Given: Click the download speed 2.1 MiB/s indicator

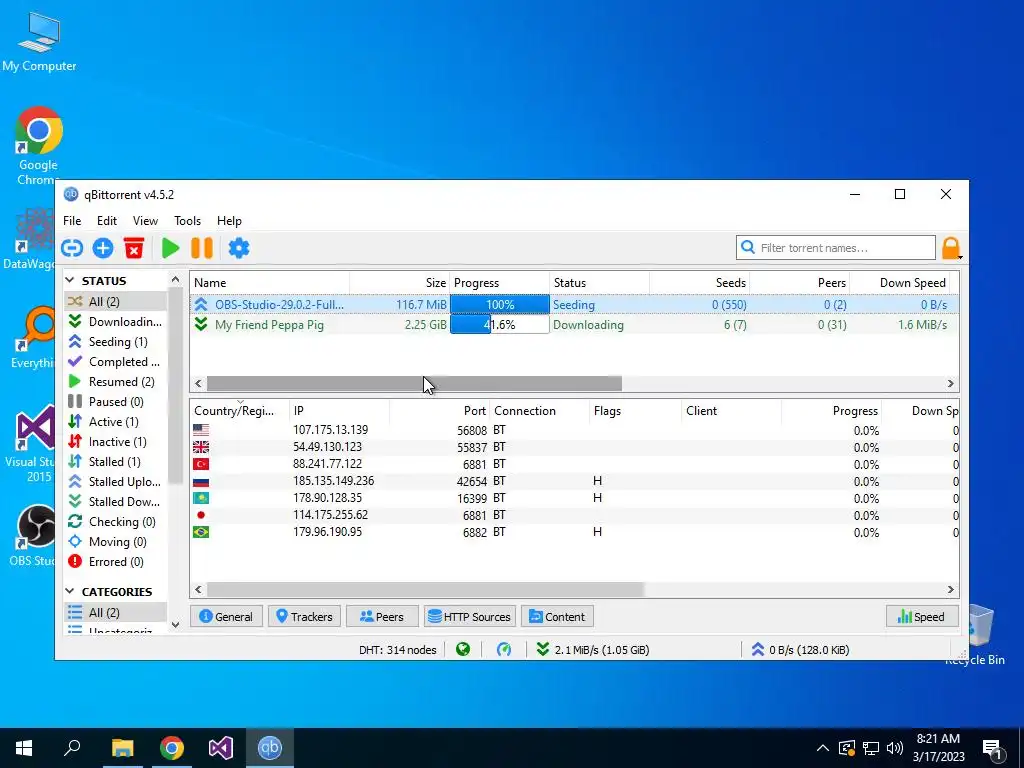Looking at the screenshot, I should 592,650.
